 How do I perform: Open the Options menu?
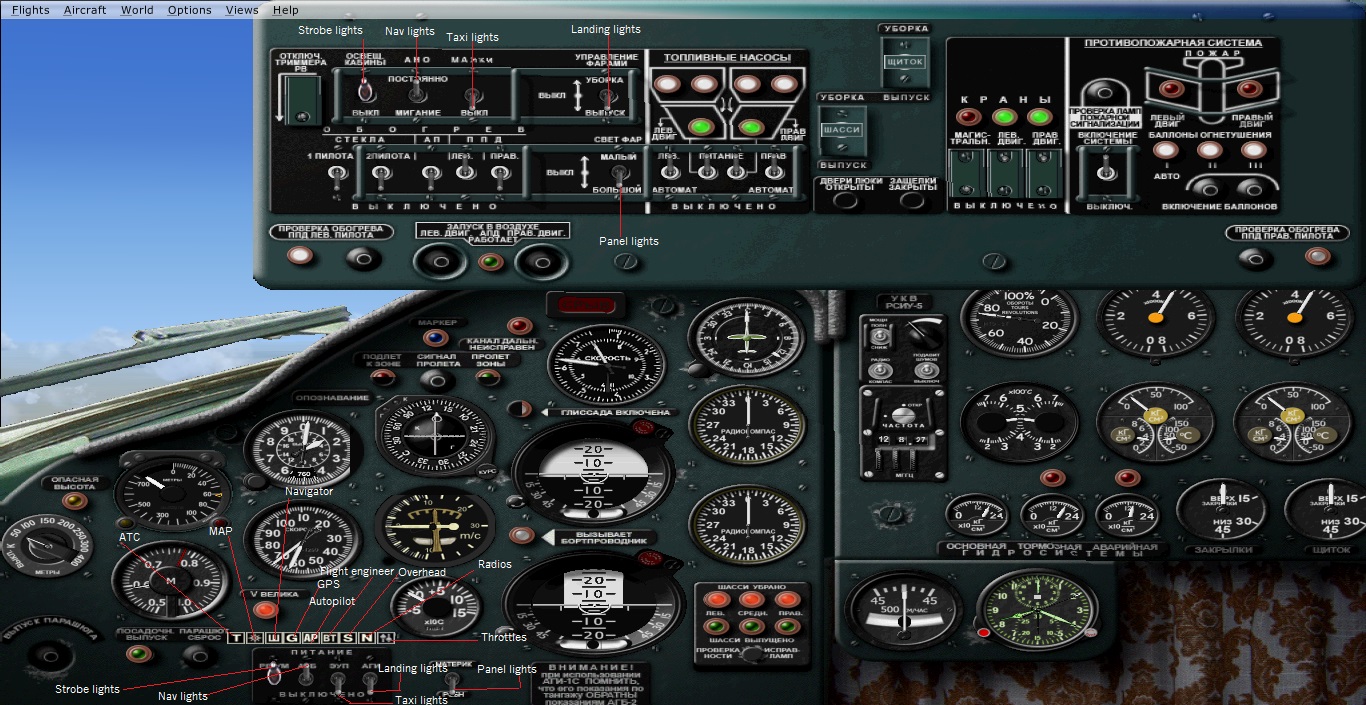coord(189,9)
